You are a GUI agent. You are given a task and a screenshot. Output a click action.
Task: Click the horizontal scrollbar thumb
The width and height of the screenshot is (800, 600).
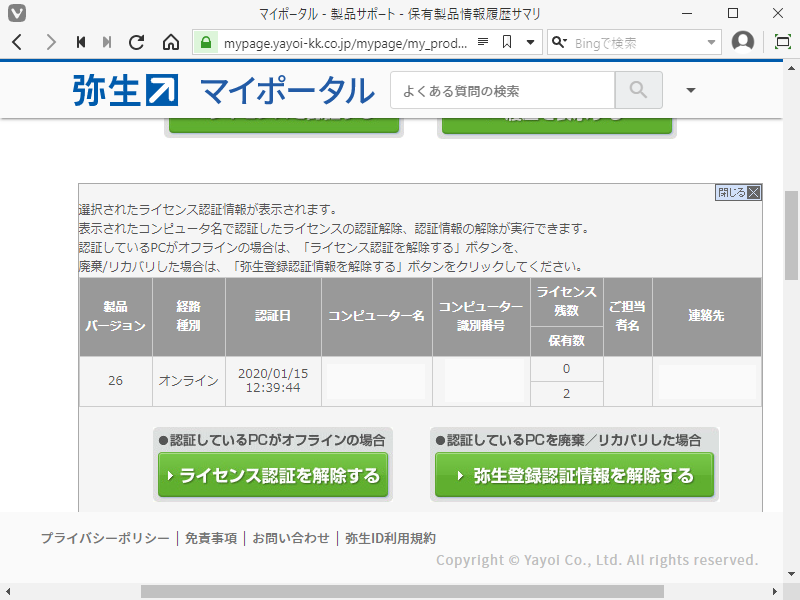402,591
